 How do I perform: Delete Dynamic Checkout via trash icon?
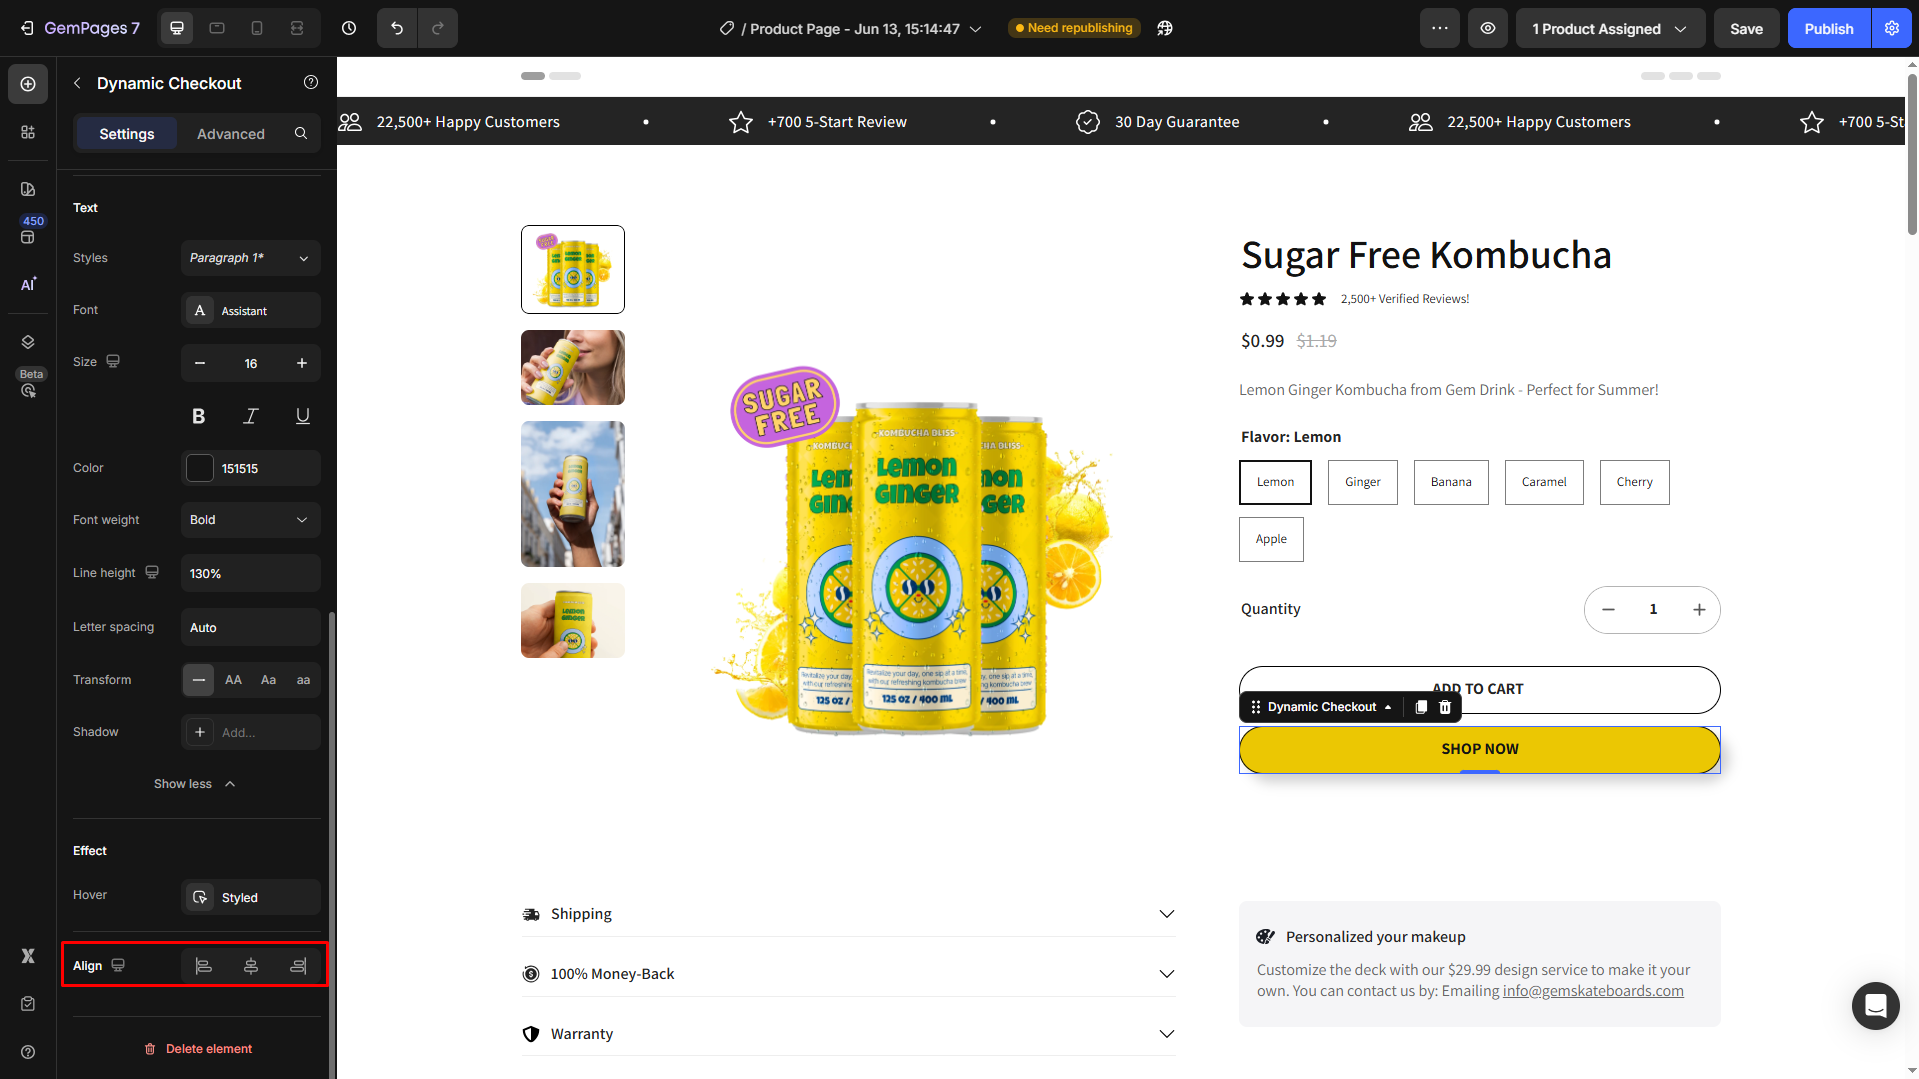[1445, 707]
